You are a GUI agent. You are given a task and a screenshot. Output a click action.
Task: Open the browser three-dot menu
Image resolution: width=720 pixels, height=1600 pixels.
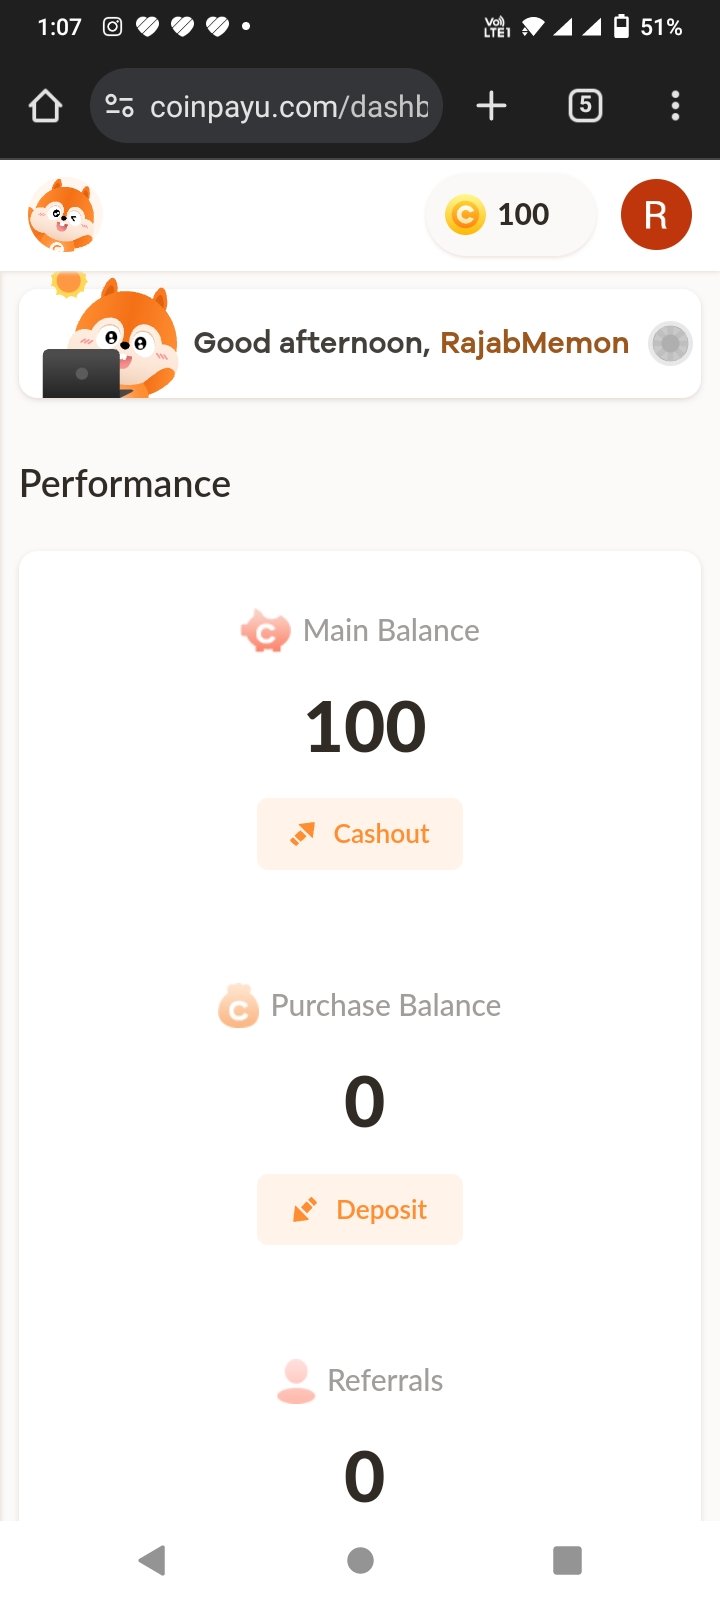point(675,106)
